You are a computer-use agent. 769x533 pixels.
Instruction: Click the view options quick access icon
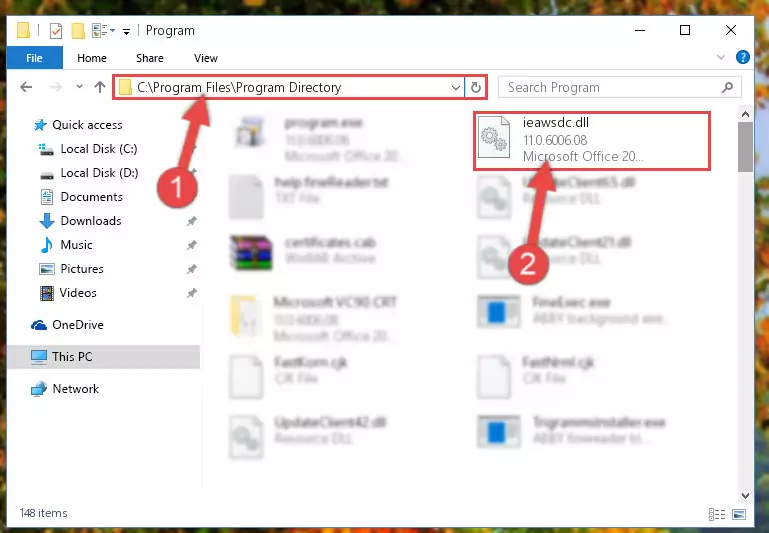coord(103,31)
